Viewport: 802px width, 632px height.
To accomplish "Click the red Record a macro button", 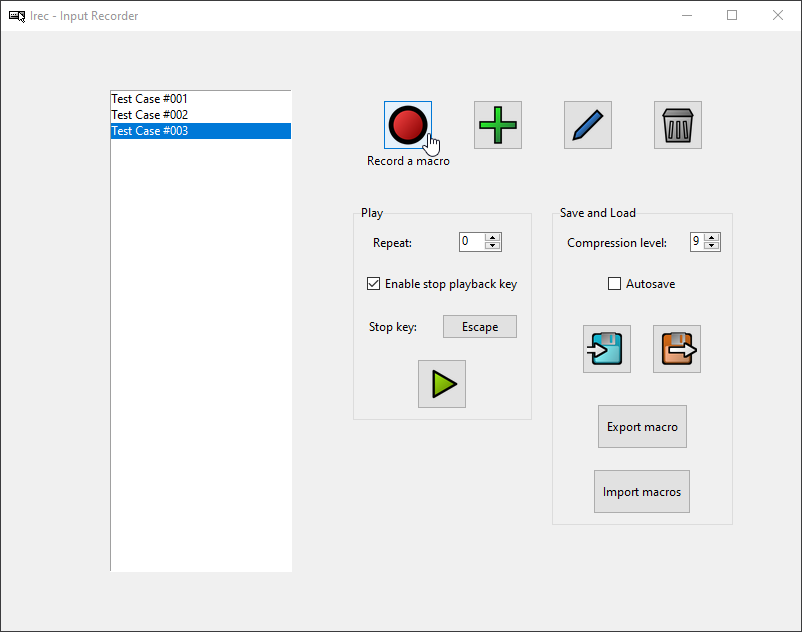I will (x=407, y=125).
